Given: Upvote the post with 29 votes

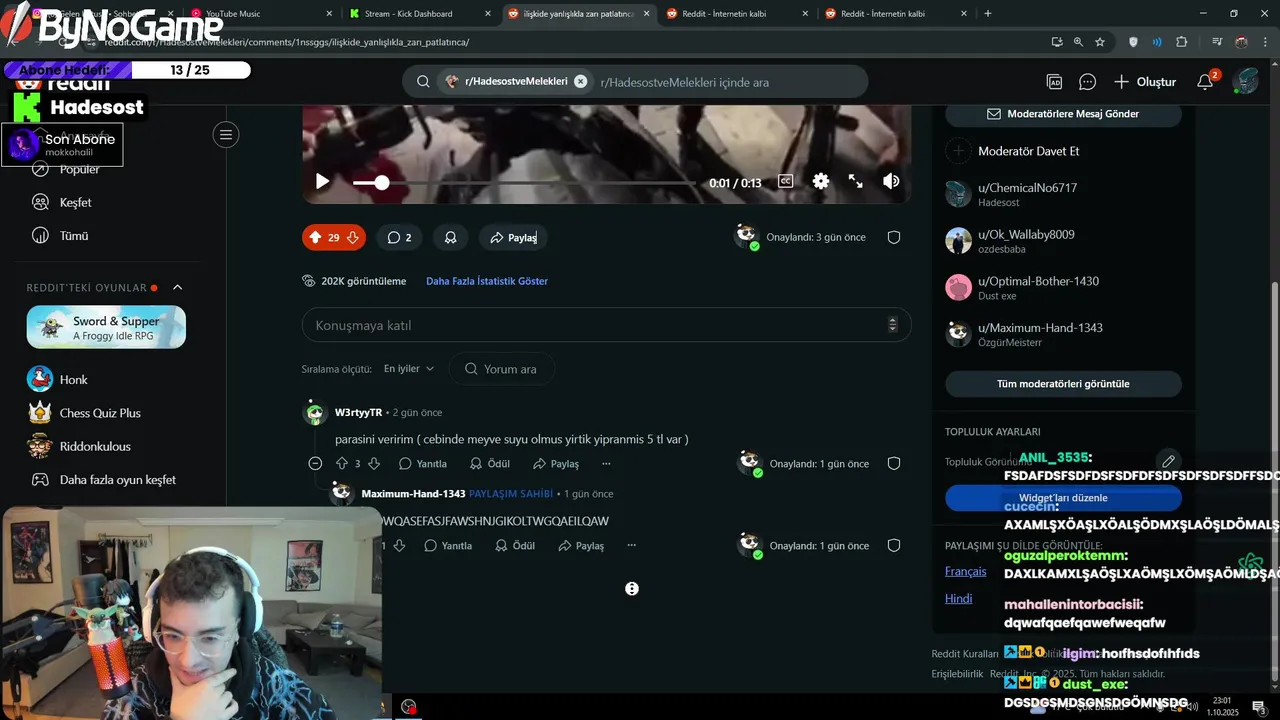Looking at the screenshot, I should coord(315,237).
